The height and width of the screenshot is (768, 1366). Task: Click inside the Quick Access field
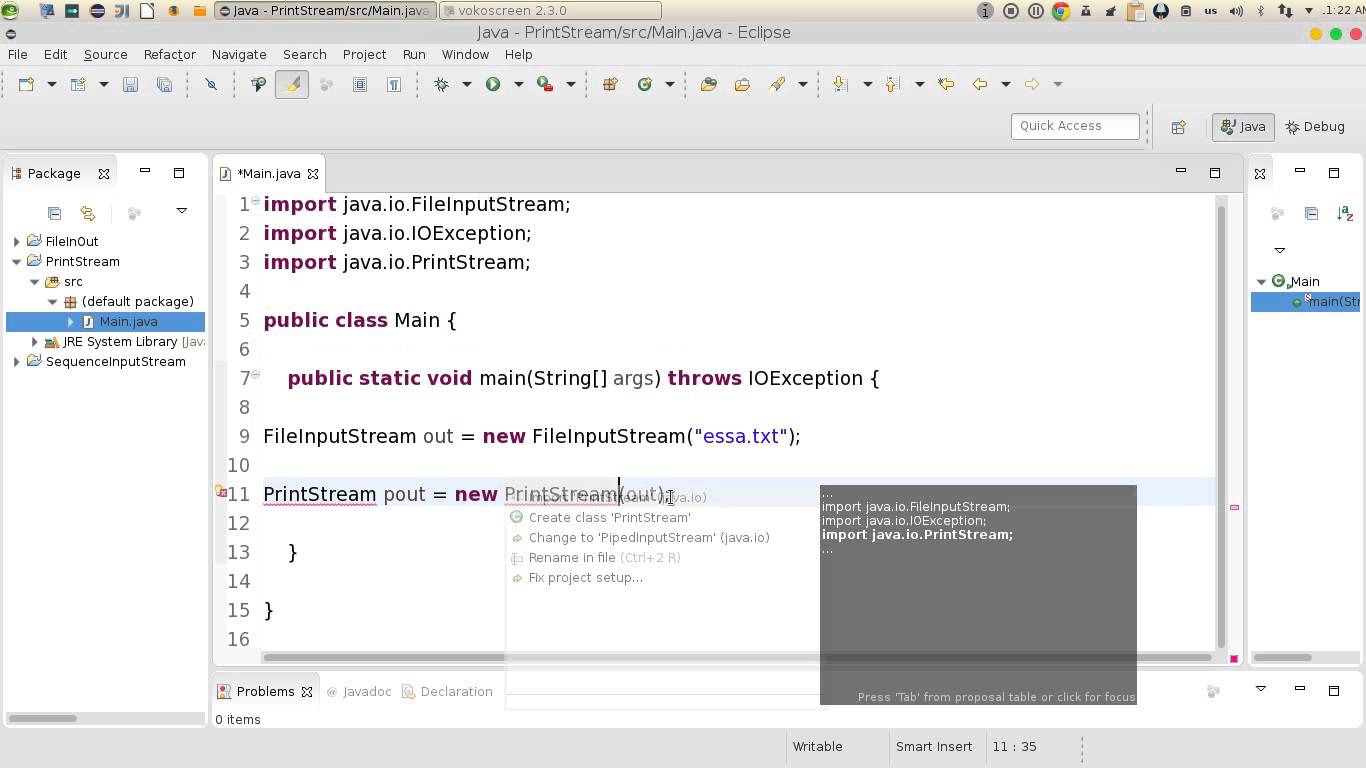click(1075, 125)
